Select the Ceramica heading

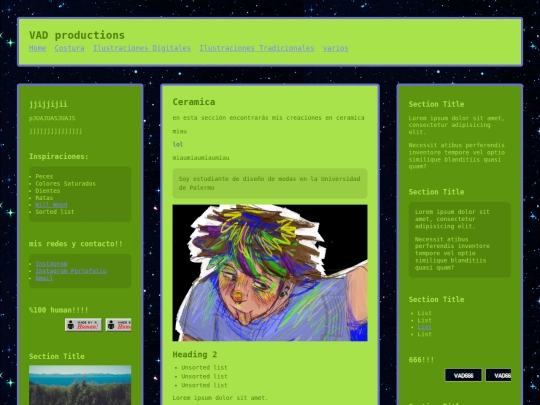(x=194, y=102)
